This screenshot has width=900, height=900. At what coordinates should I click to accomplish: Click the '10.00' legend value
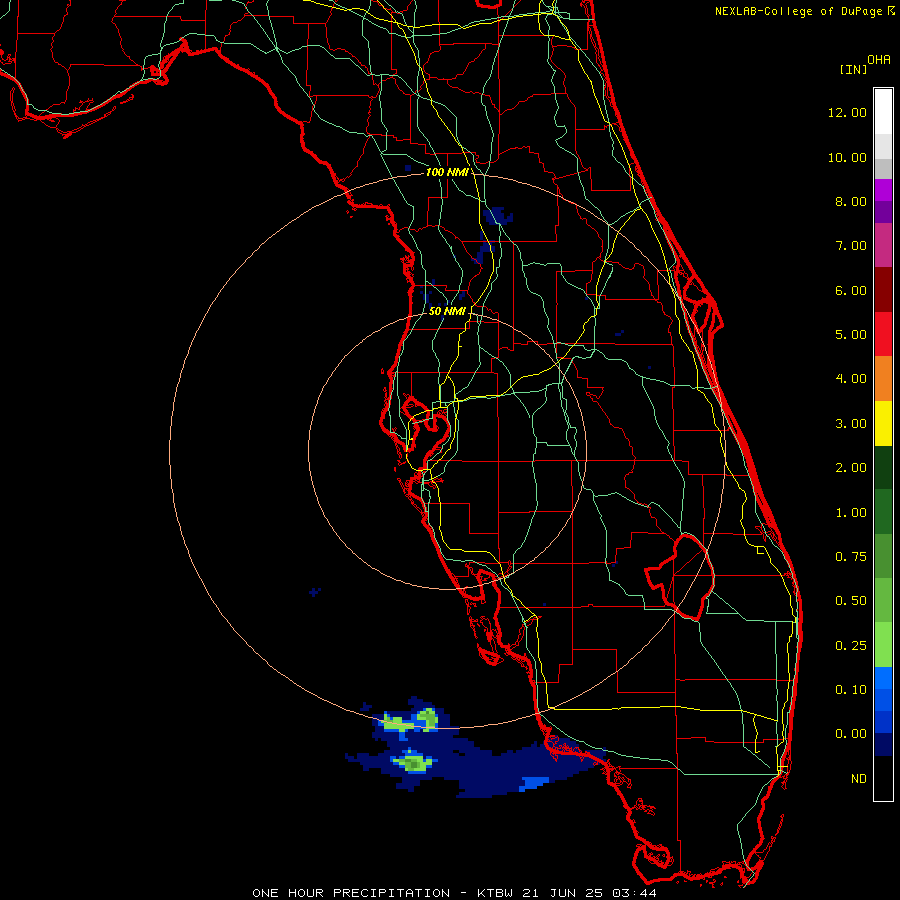847,157
